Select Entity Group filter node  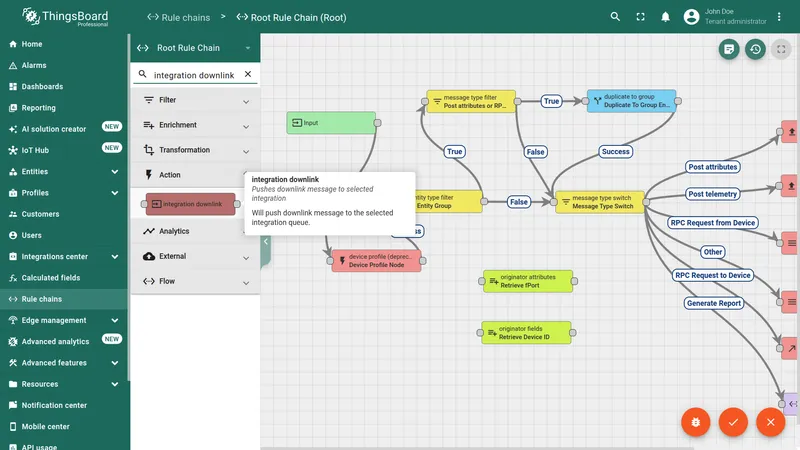pyautogui.click(x=448, y=202)
